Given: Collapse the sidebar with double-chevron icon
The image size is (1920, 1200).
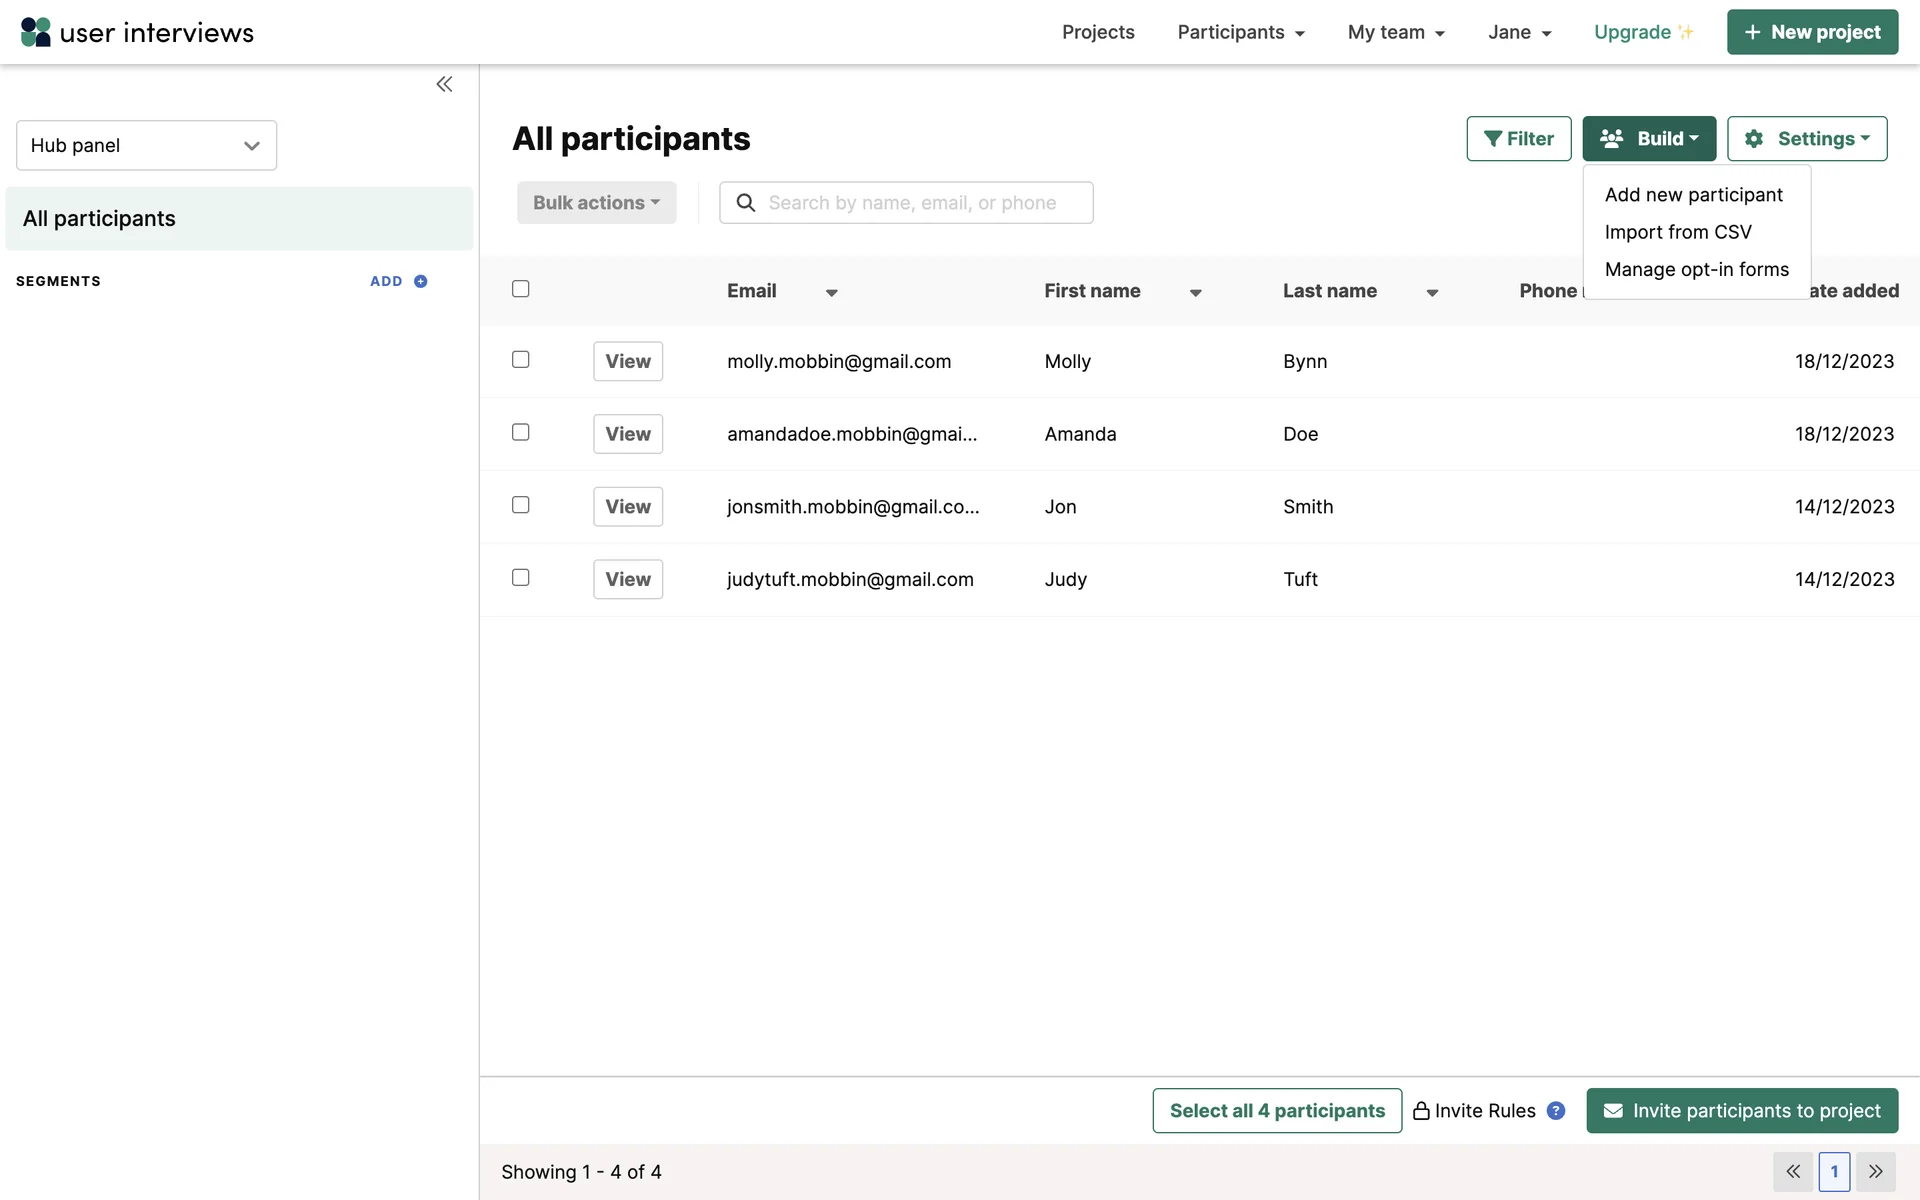Looking at the screenshot, I should [x=444, y=84].
